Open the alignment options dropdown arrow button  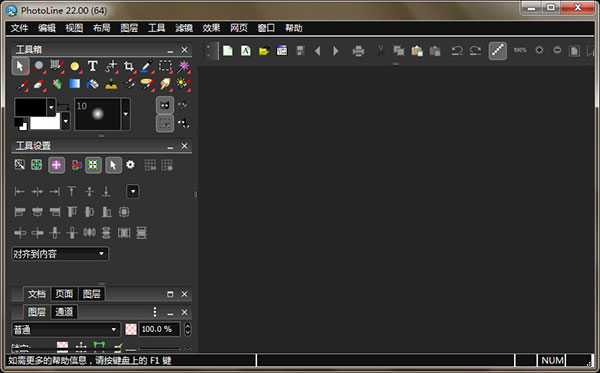(133, 191)
